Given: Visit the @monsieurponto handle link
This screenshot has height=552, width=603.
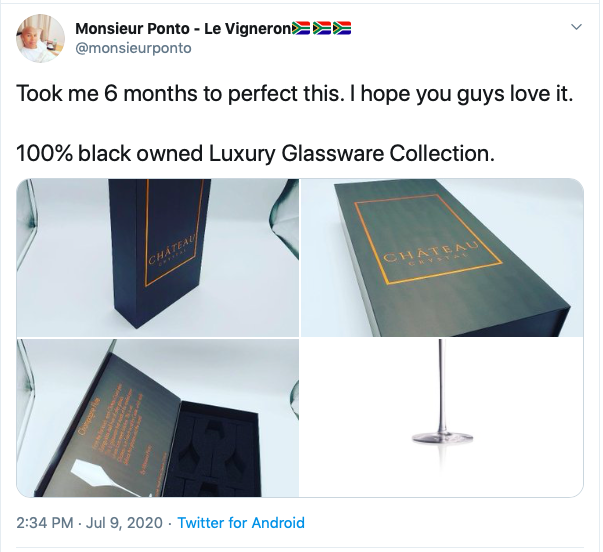Looking at the screenshot, I should coord(133,48).
